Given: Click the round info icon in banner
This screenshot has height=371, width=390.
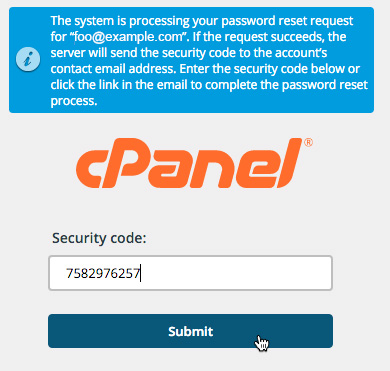Looking at the screenshot, I should [28, 60].
